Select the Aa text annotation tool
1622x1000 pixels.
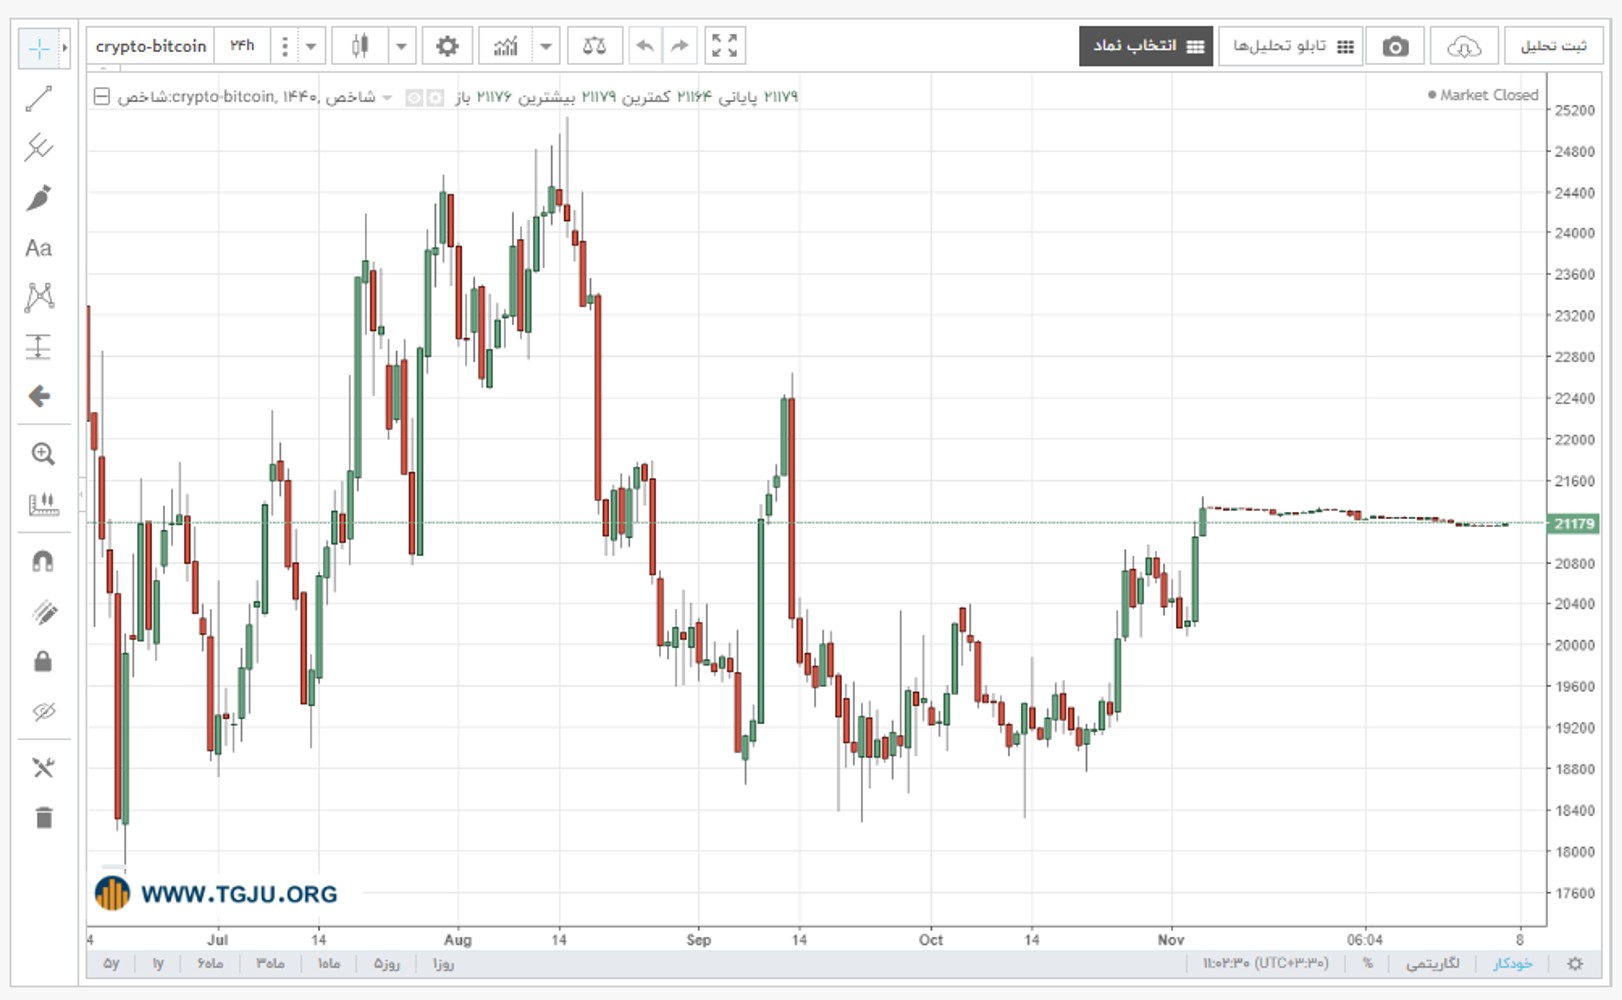[39, 248]
